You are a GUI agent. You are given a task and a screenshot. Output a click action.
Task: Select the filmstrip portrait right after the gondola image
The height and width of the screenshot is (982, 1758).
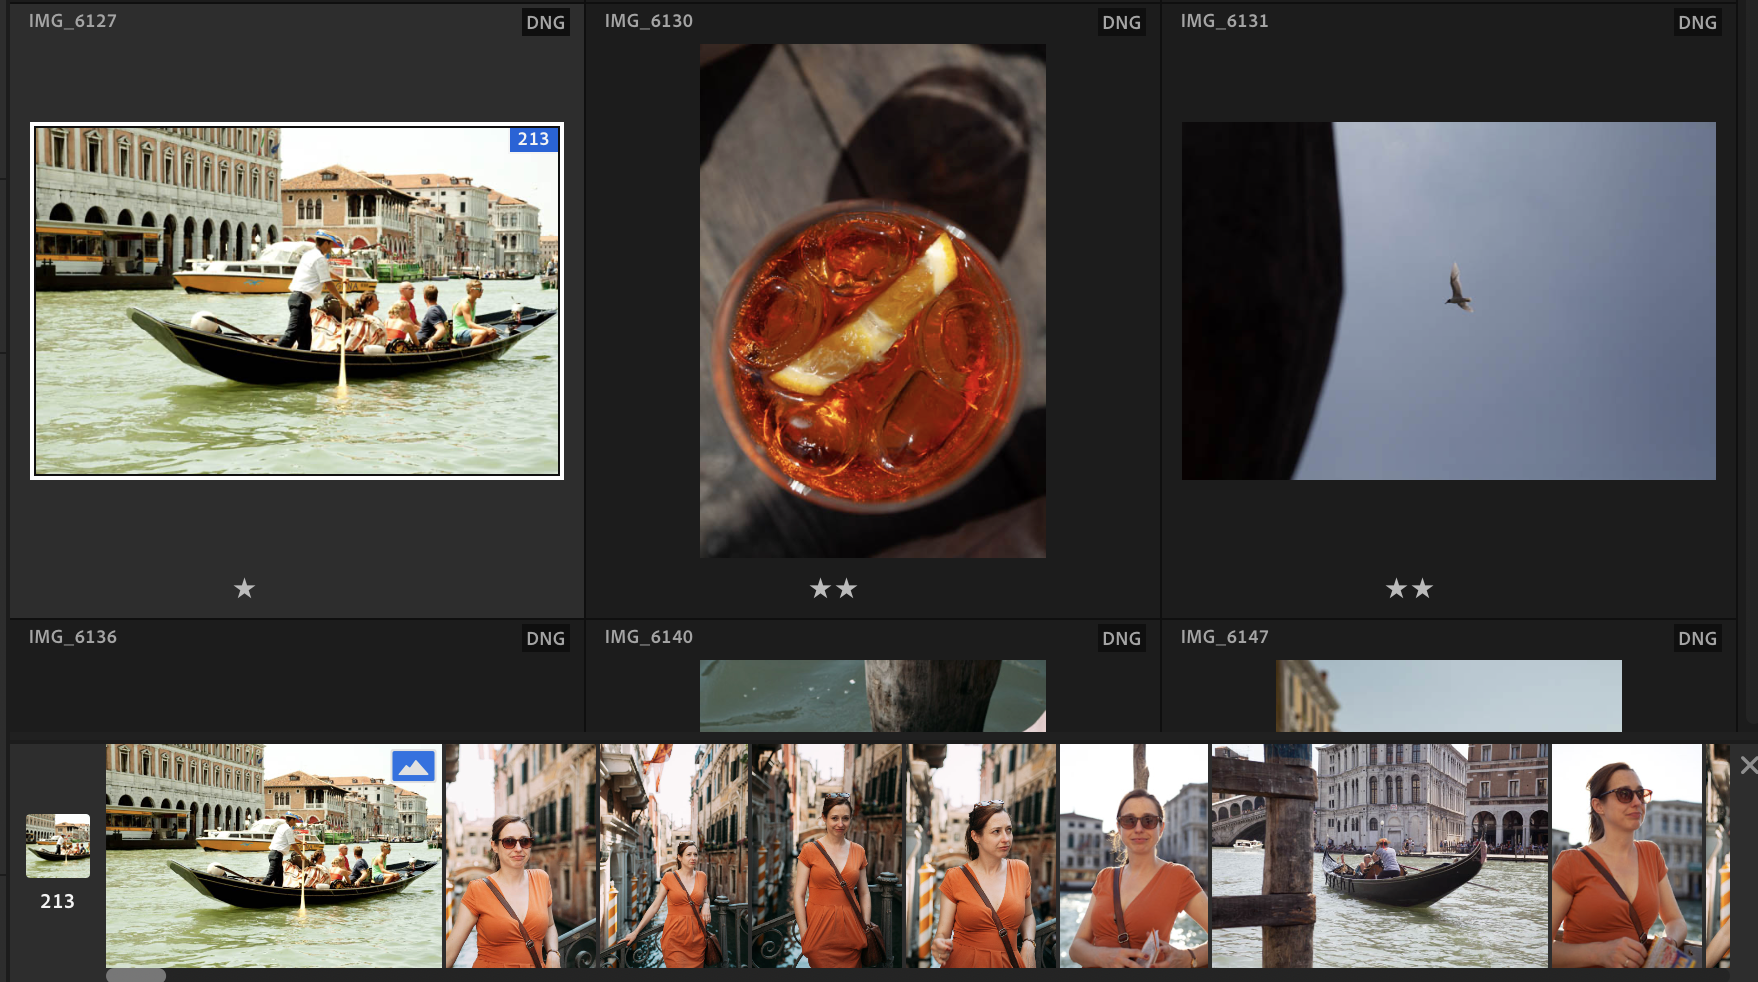pyautogui.click(x=521, y=856)
